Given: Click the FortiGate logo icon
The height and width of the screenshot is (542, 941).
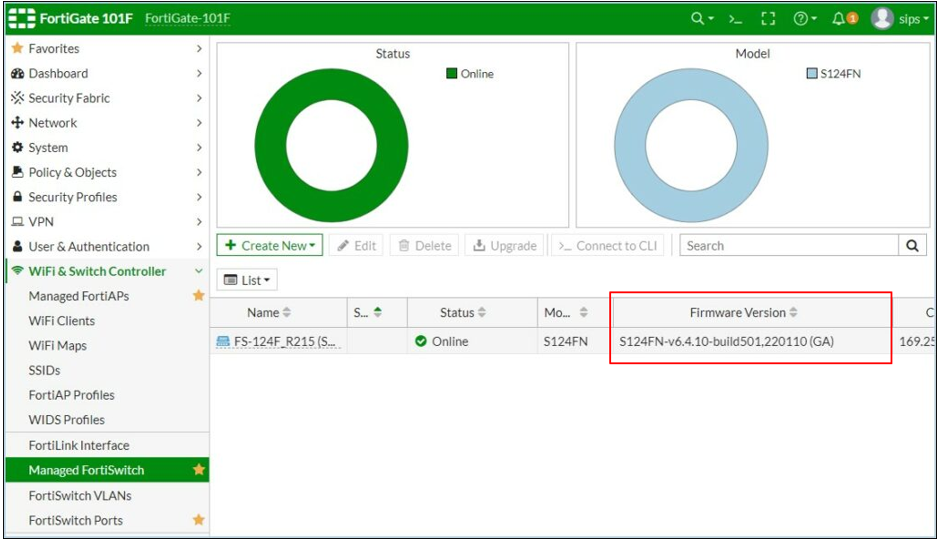Looking at the screenshot, I should point(22,19).
